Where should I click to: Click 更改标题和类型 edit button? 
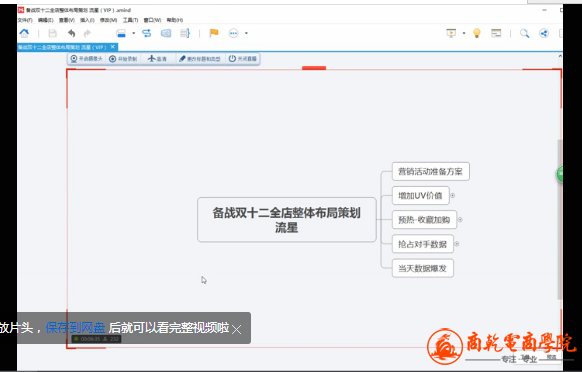coord(200,59)
